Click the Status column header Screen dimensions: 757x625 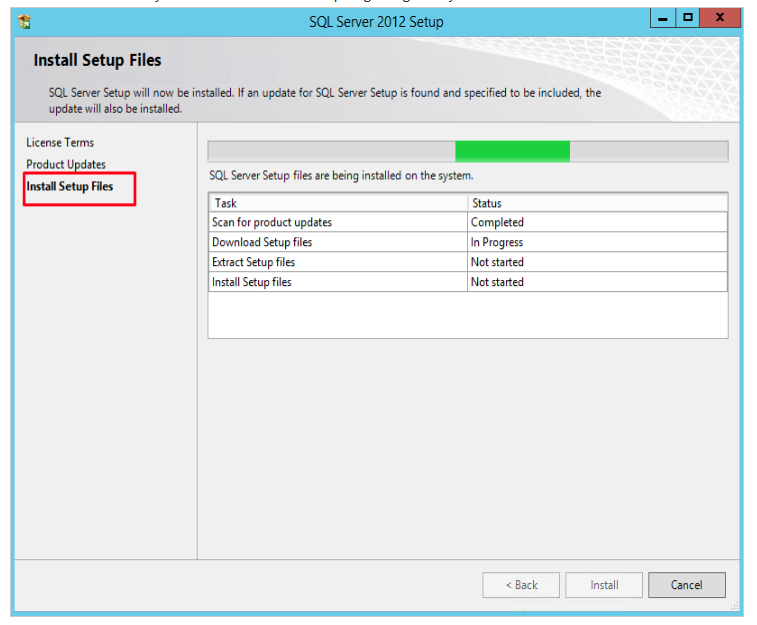(x=598, y=203)
